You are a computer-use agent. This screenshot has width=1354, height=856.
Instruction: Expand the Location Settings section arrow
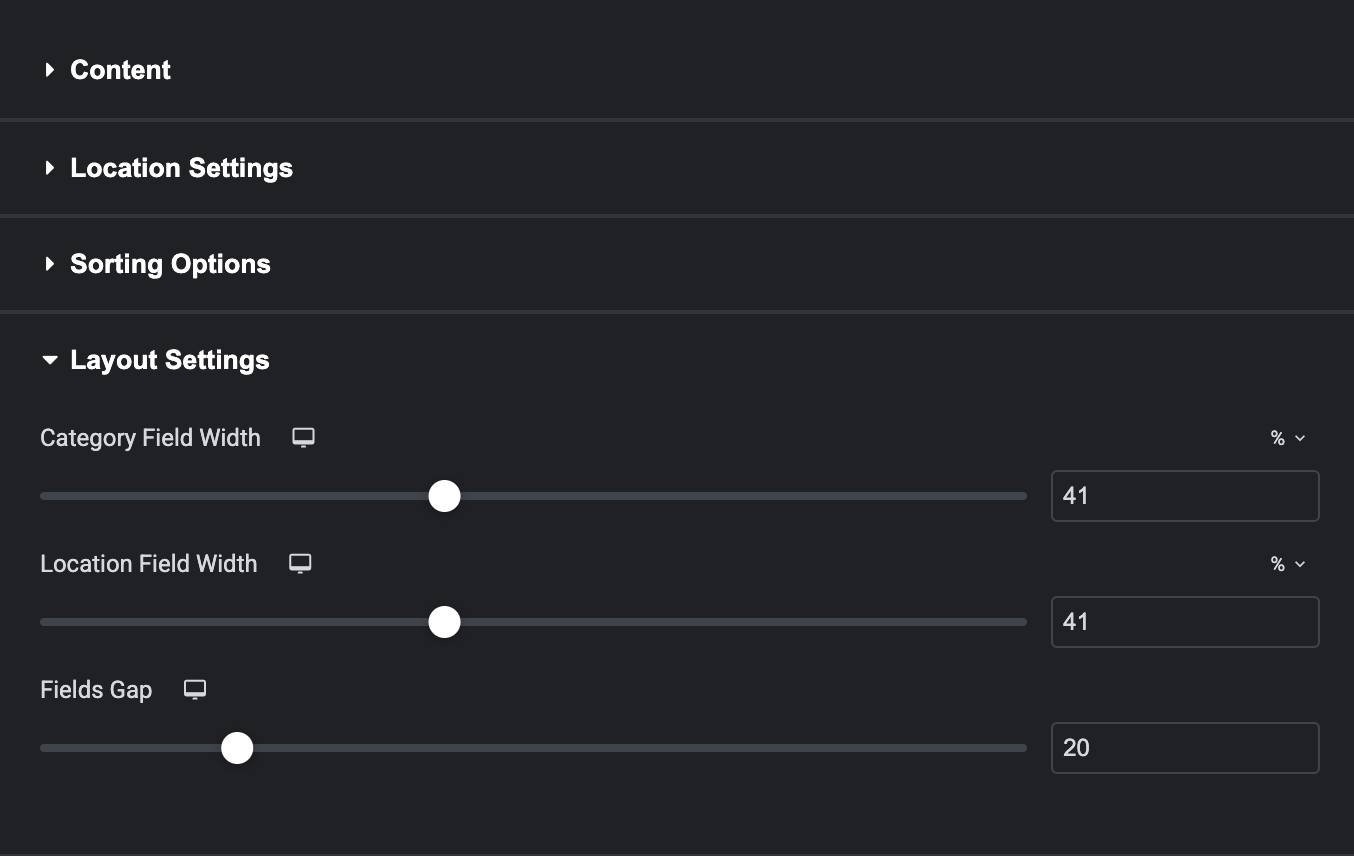click(49, 168)
